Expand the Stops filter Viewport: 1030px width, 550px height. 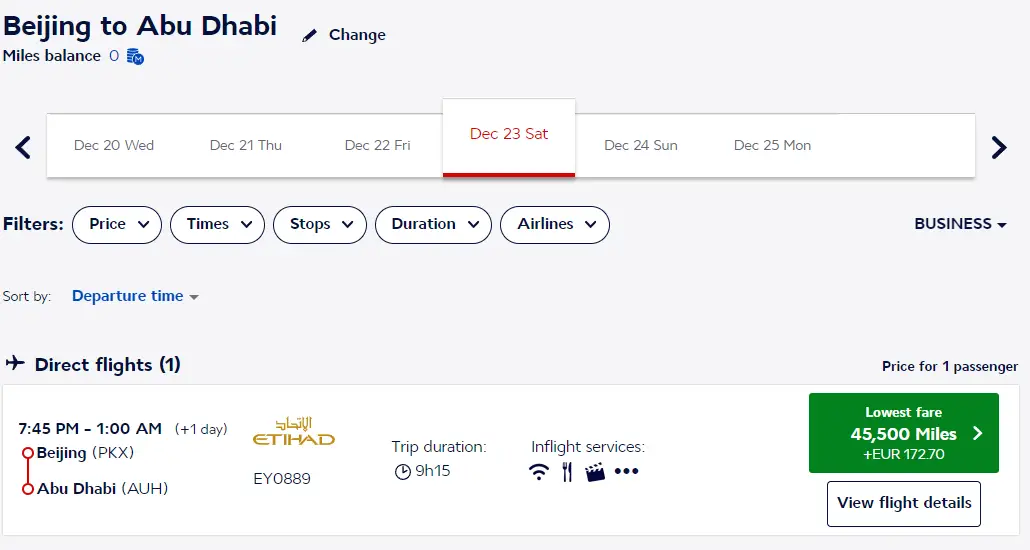click(x=320, y=224)
